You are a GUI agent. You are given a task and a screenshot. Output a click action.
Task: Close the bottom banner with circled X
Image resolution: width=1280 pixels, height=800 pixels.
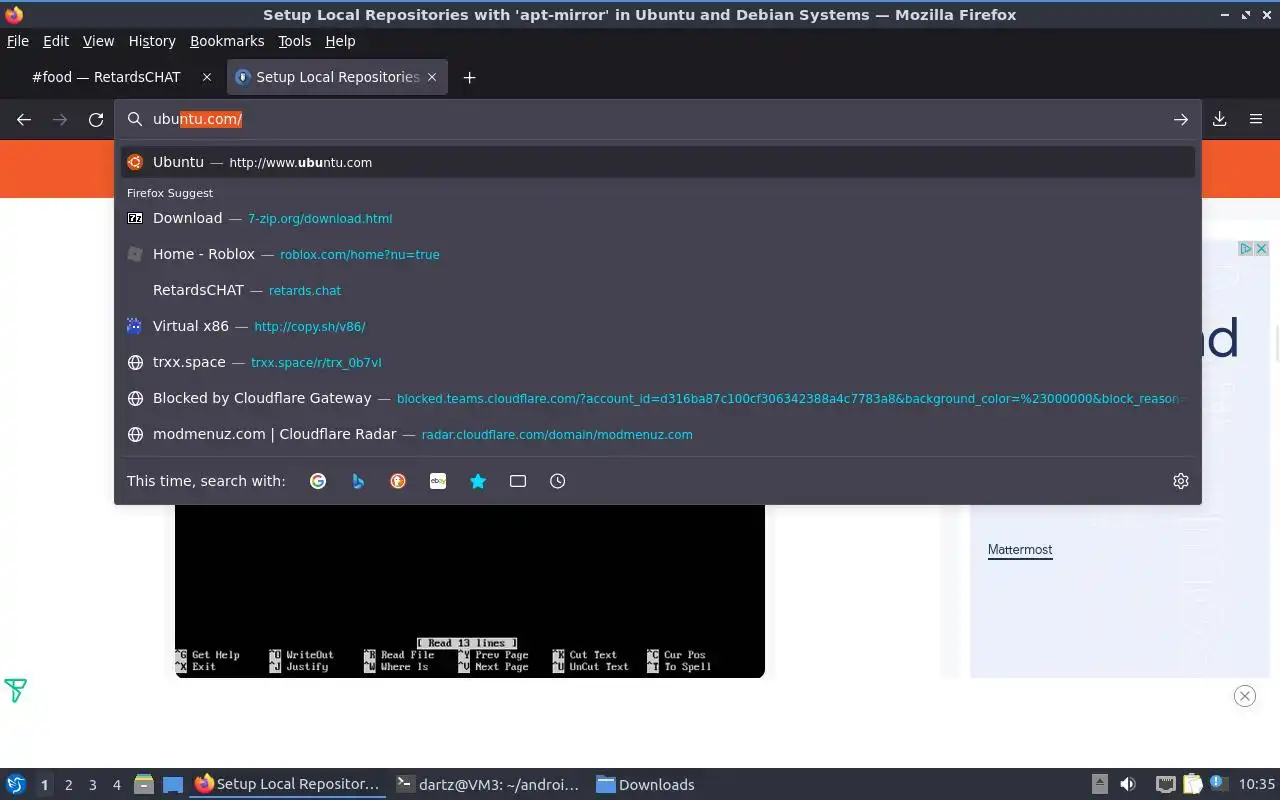1245,696
